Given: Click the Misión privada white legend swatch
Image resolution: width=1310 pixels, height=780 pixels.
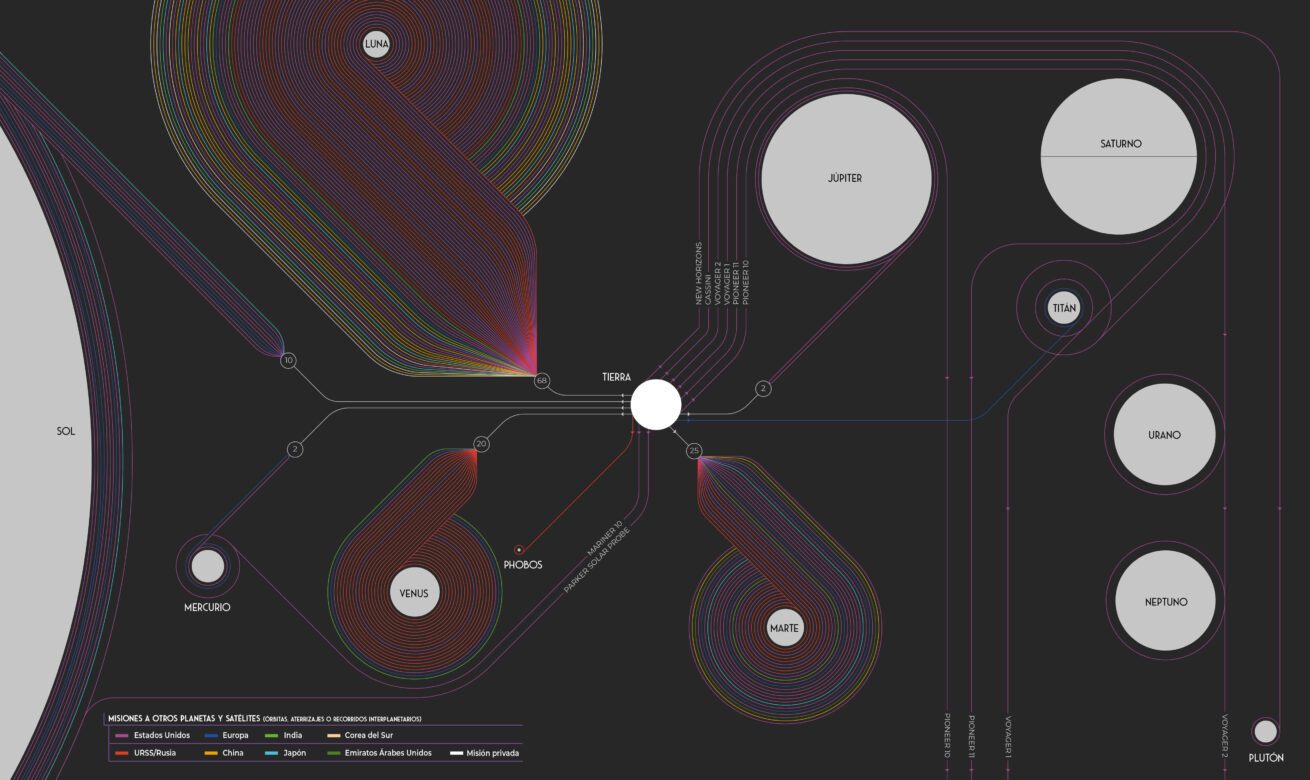Looking at the screenshot, I should (456, 753).
